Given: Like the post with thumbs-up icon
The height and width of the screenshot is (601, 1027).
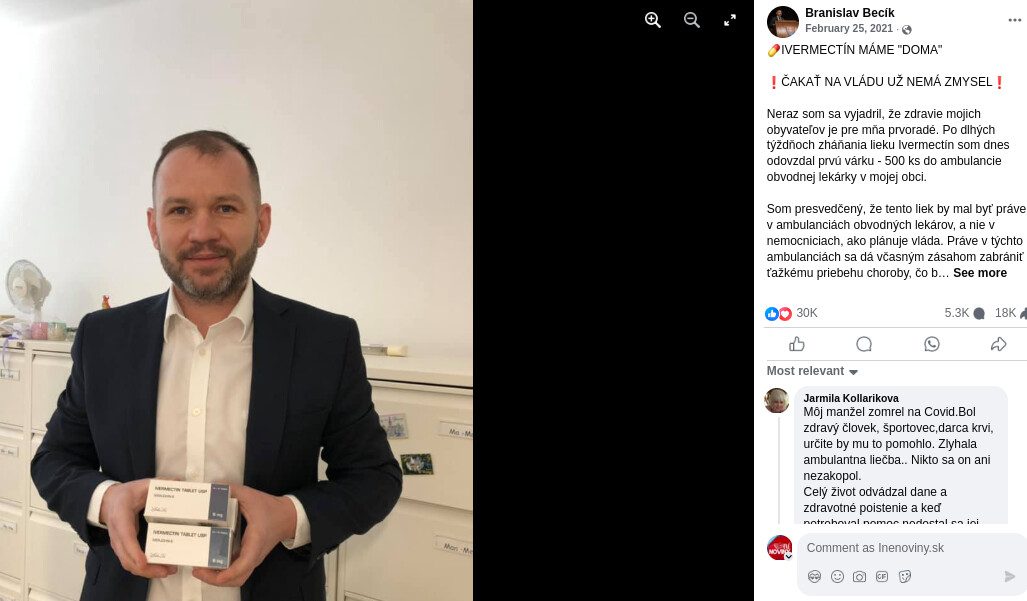Looking at the screenshot, I should coord(796,344).
